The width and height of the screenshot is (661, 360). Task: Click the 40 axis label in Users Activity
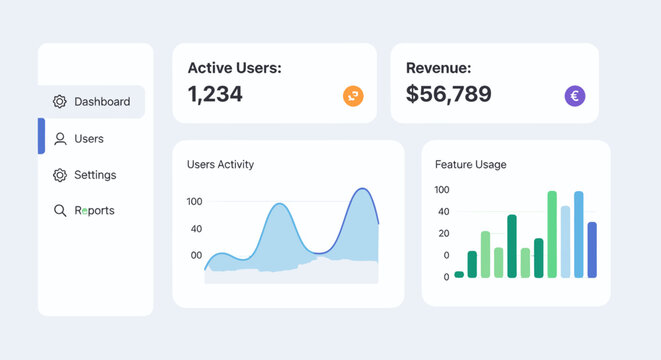pos(196,229)
